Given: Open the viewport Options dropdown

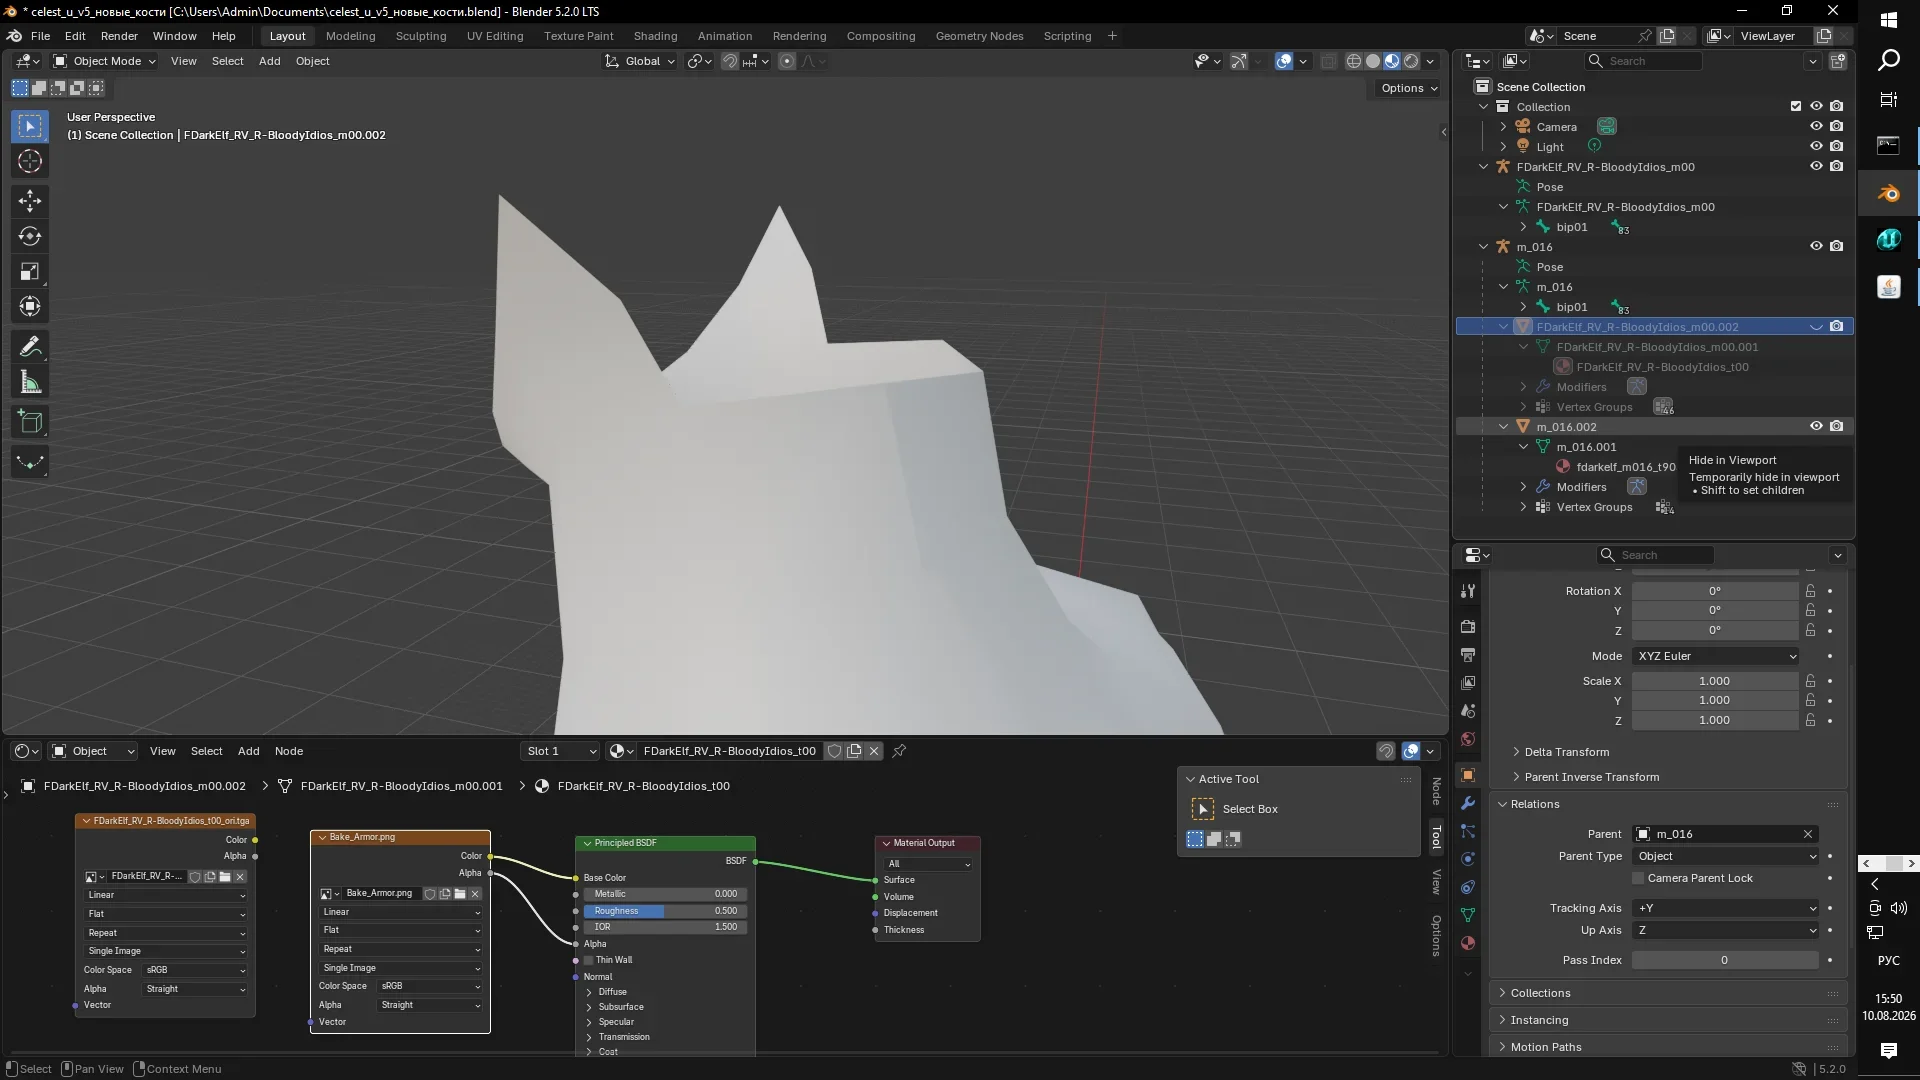Looking at the screenshot, I should coord(1408,88).
